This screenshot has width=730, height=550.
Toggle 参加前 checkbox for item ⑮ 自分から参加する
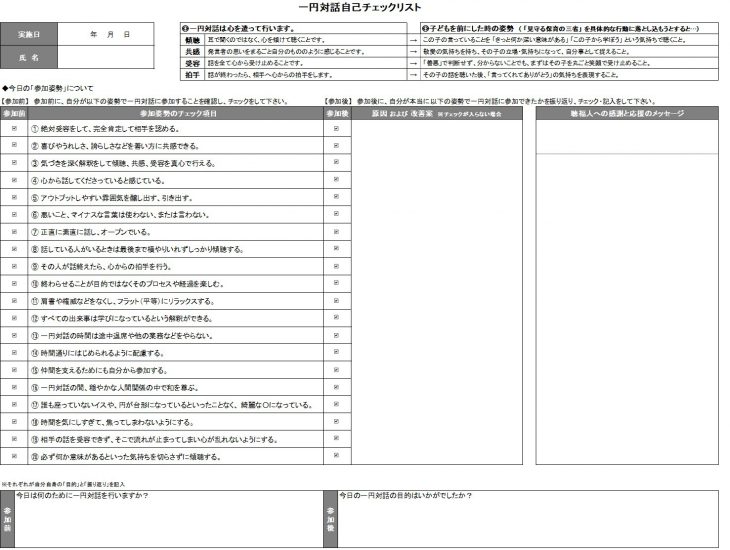tap(14, 369)
